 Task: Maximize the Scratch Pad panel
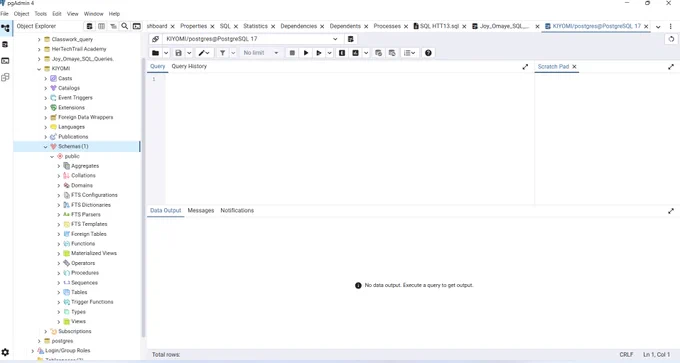point(671,67)
